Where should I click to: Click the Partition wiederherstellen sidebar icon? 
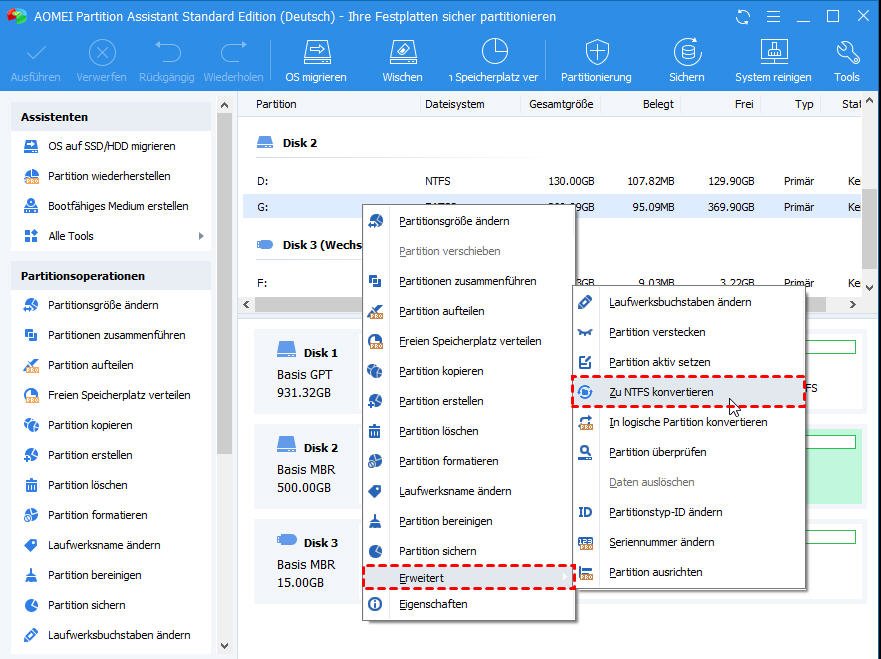(31, 176)
